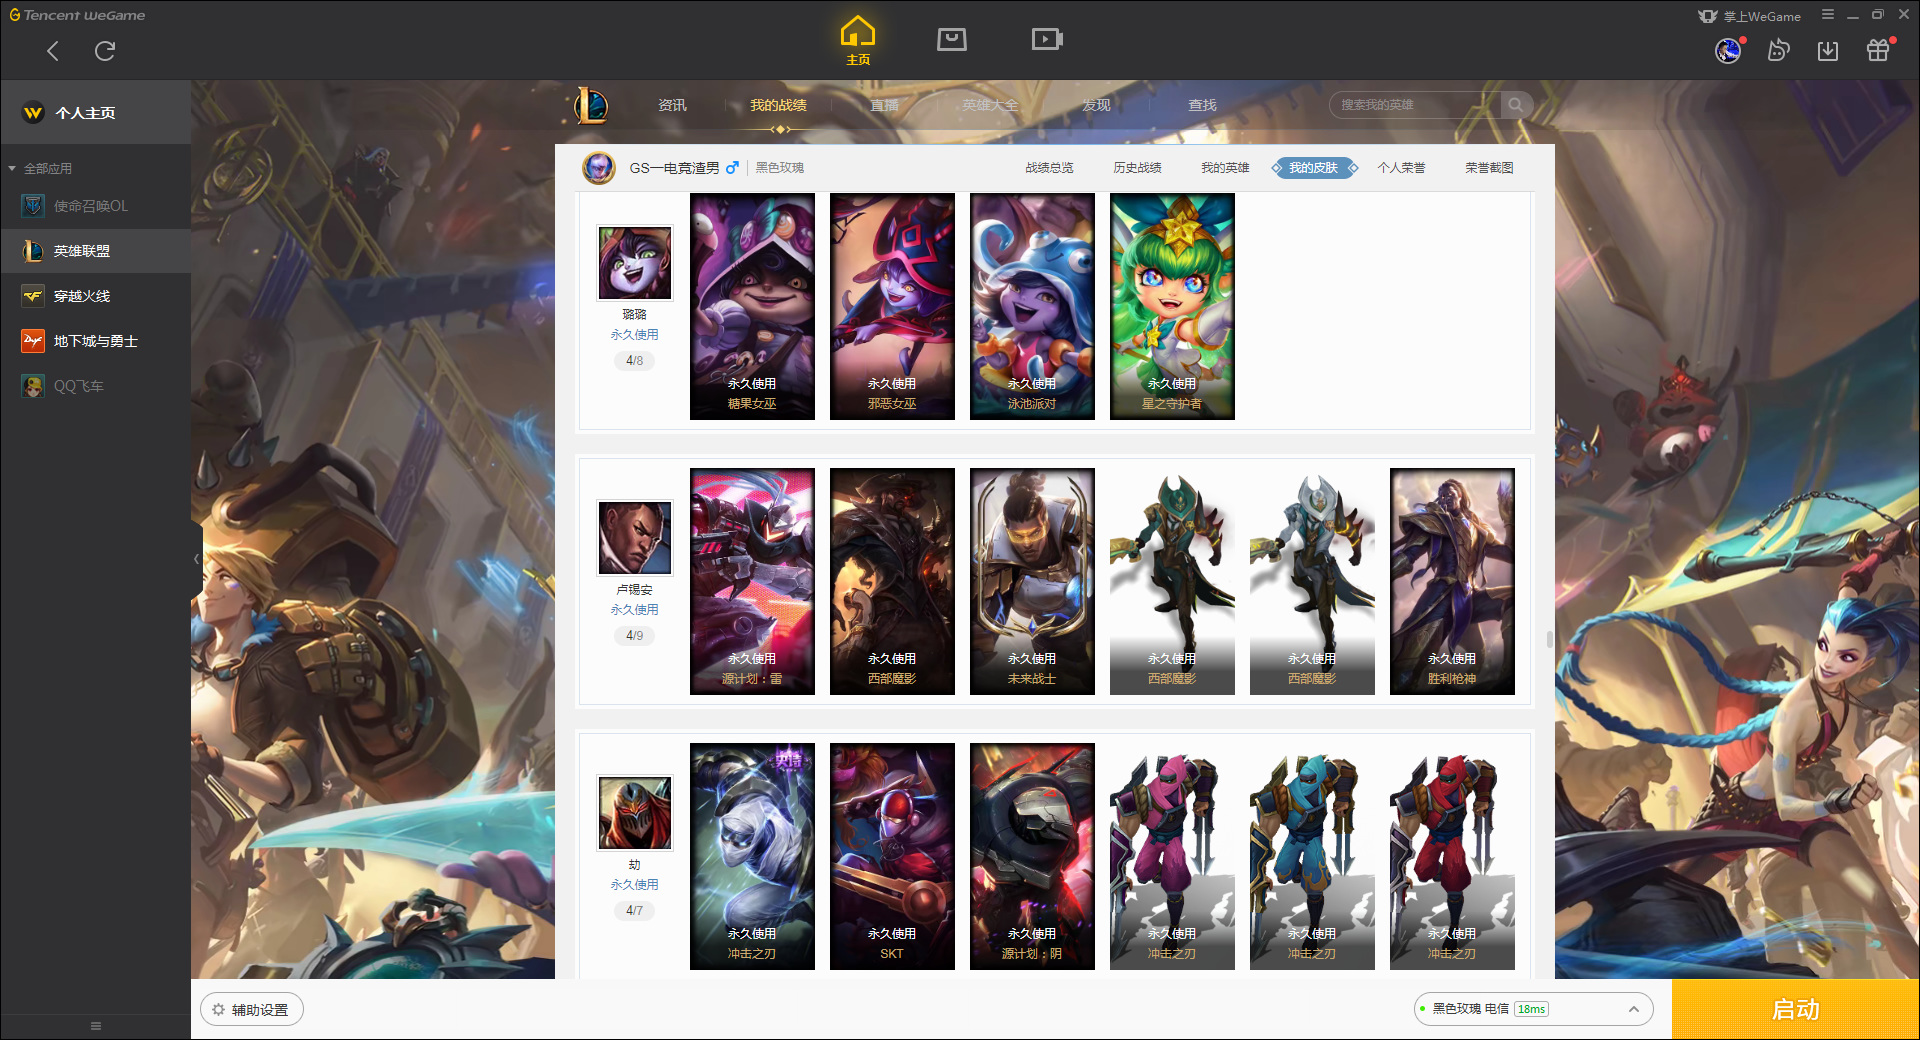1920x1040 pixels.
Task: Open the download manager icon
Action: click(x=1828, y=51)
